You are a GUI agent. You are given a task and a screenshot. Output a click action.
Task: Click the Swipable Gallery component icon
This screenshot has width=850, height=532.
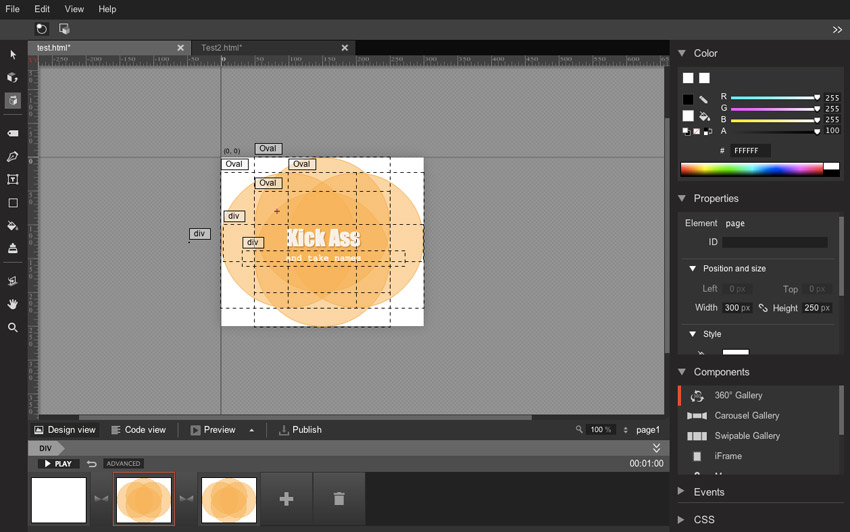pos(697,436)
